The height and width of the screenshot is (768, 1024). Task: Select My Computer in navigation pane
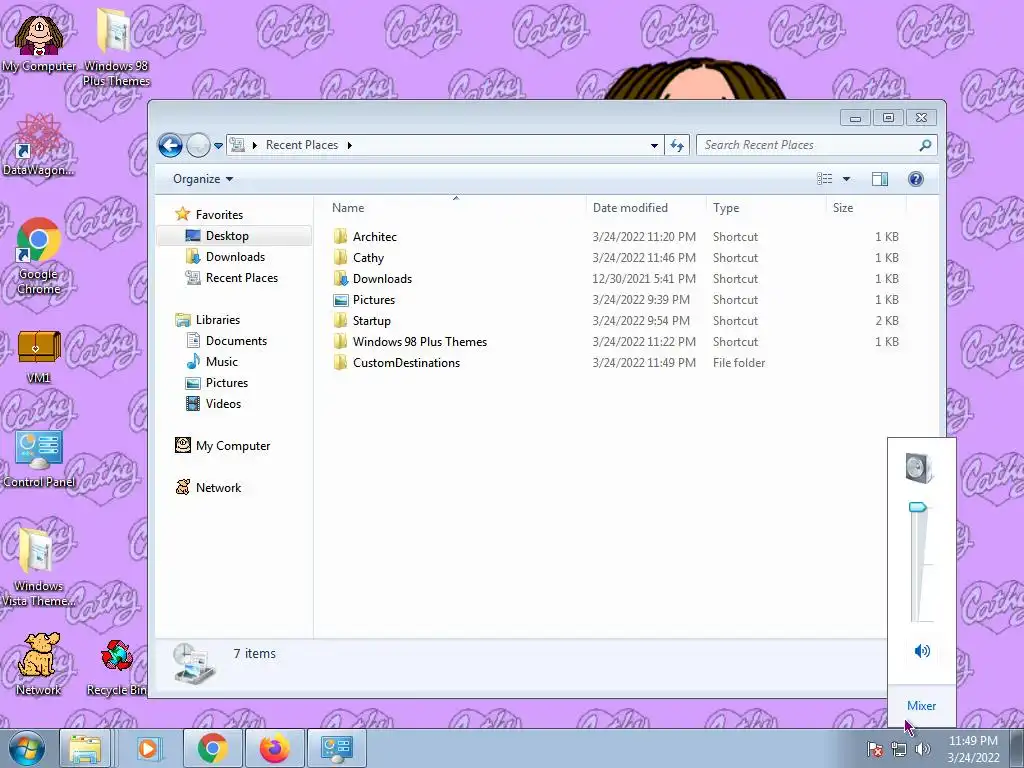coord(223,445)
